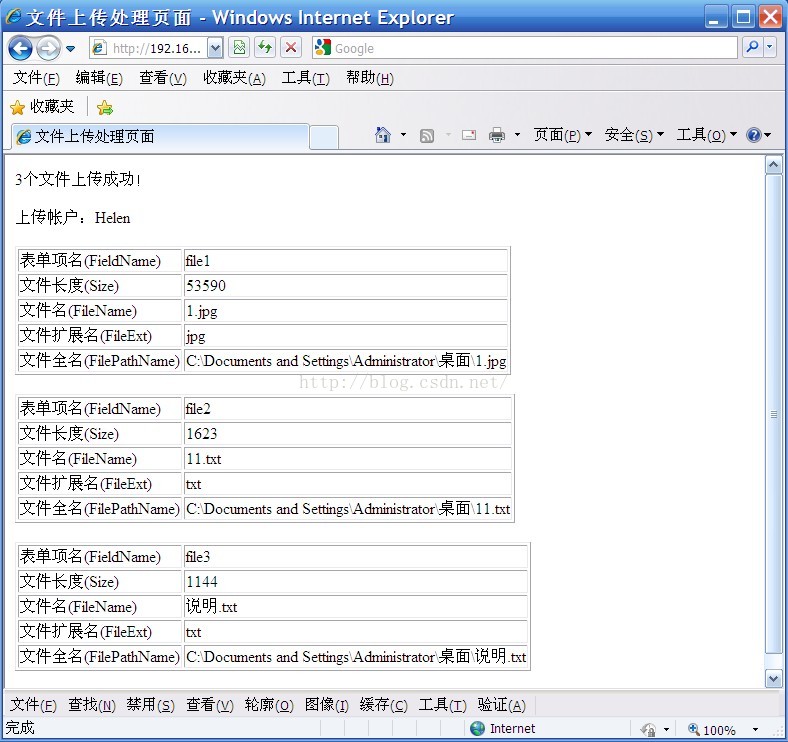This screenshot has height=742, width=788.
Task: Click the Forward navigation arrow
Action: pos(49,49)
